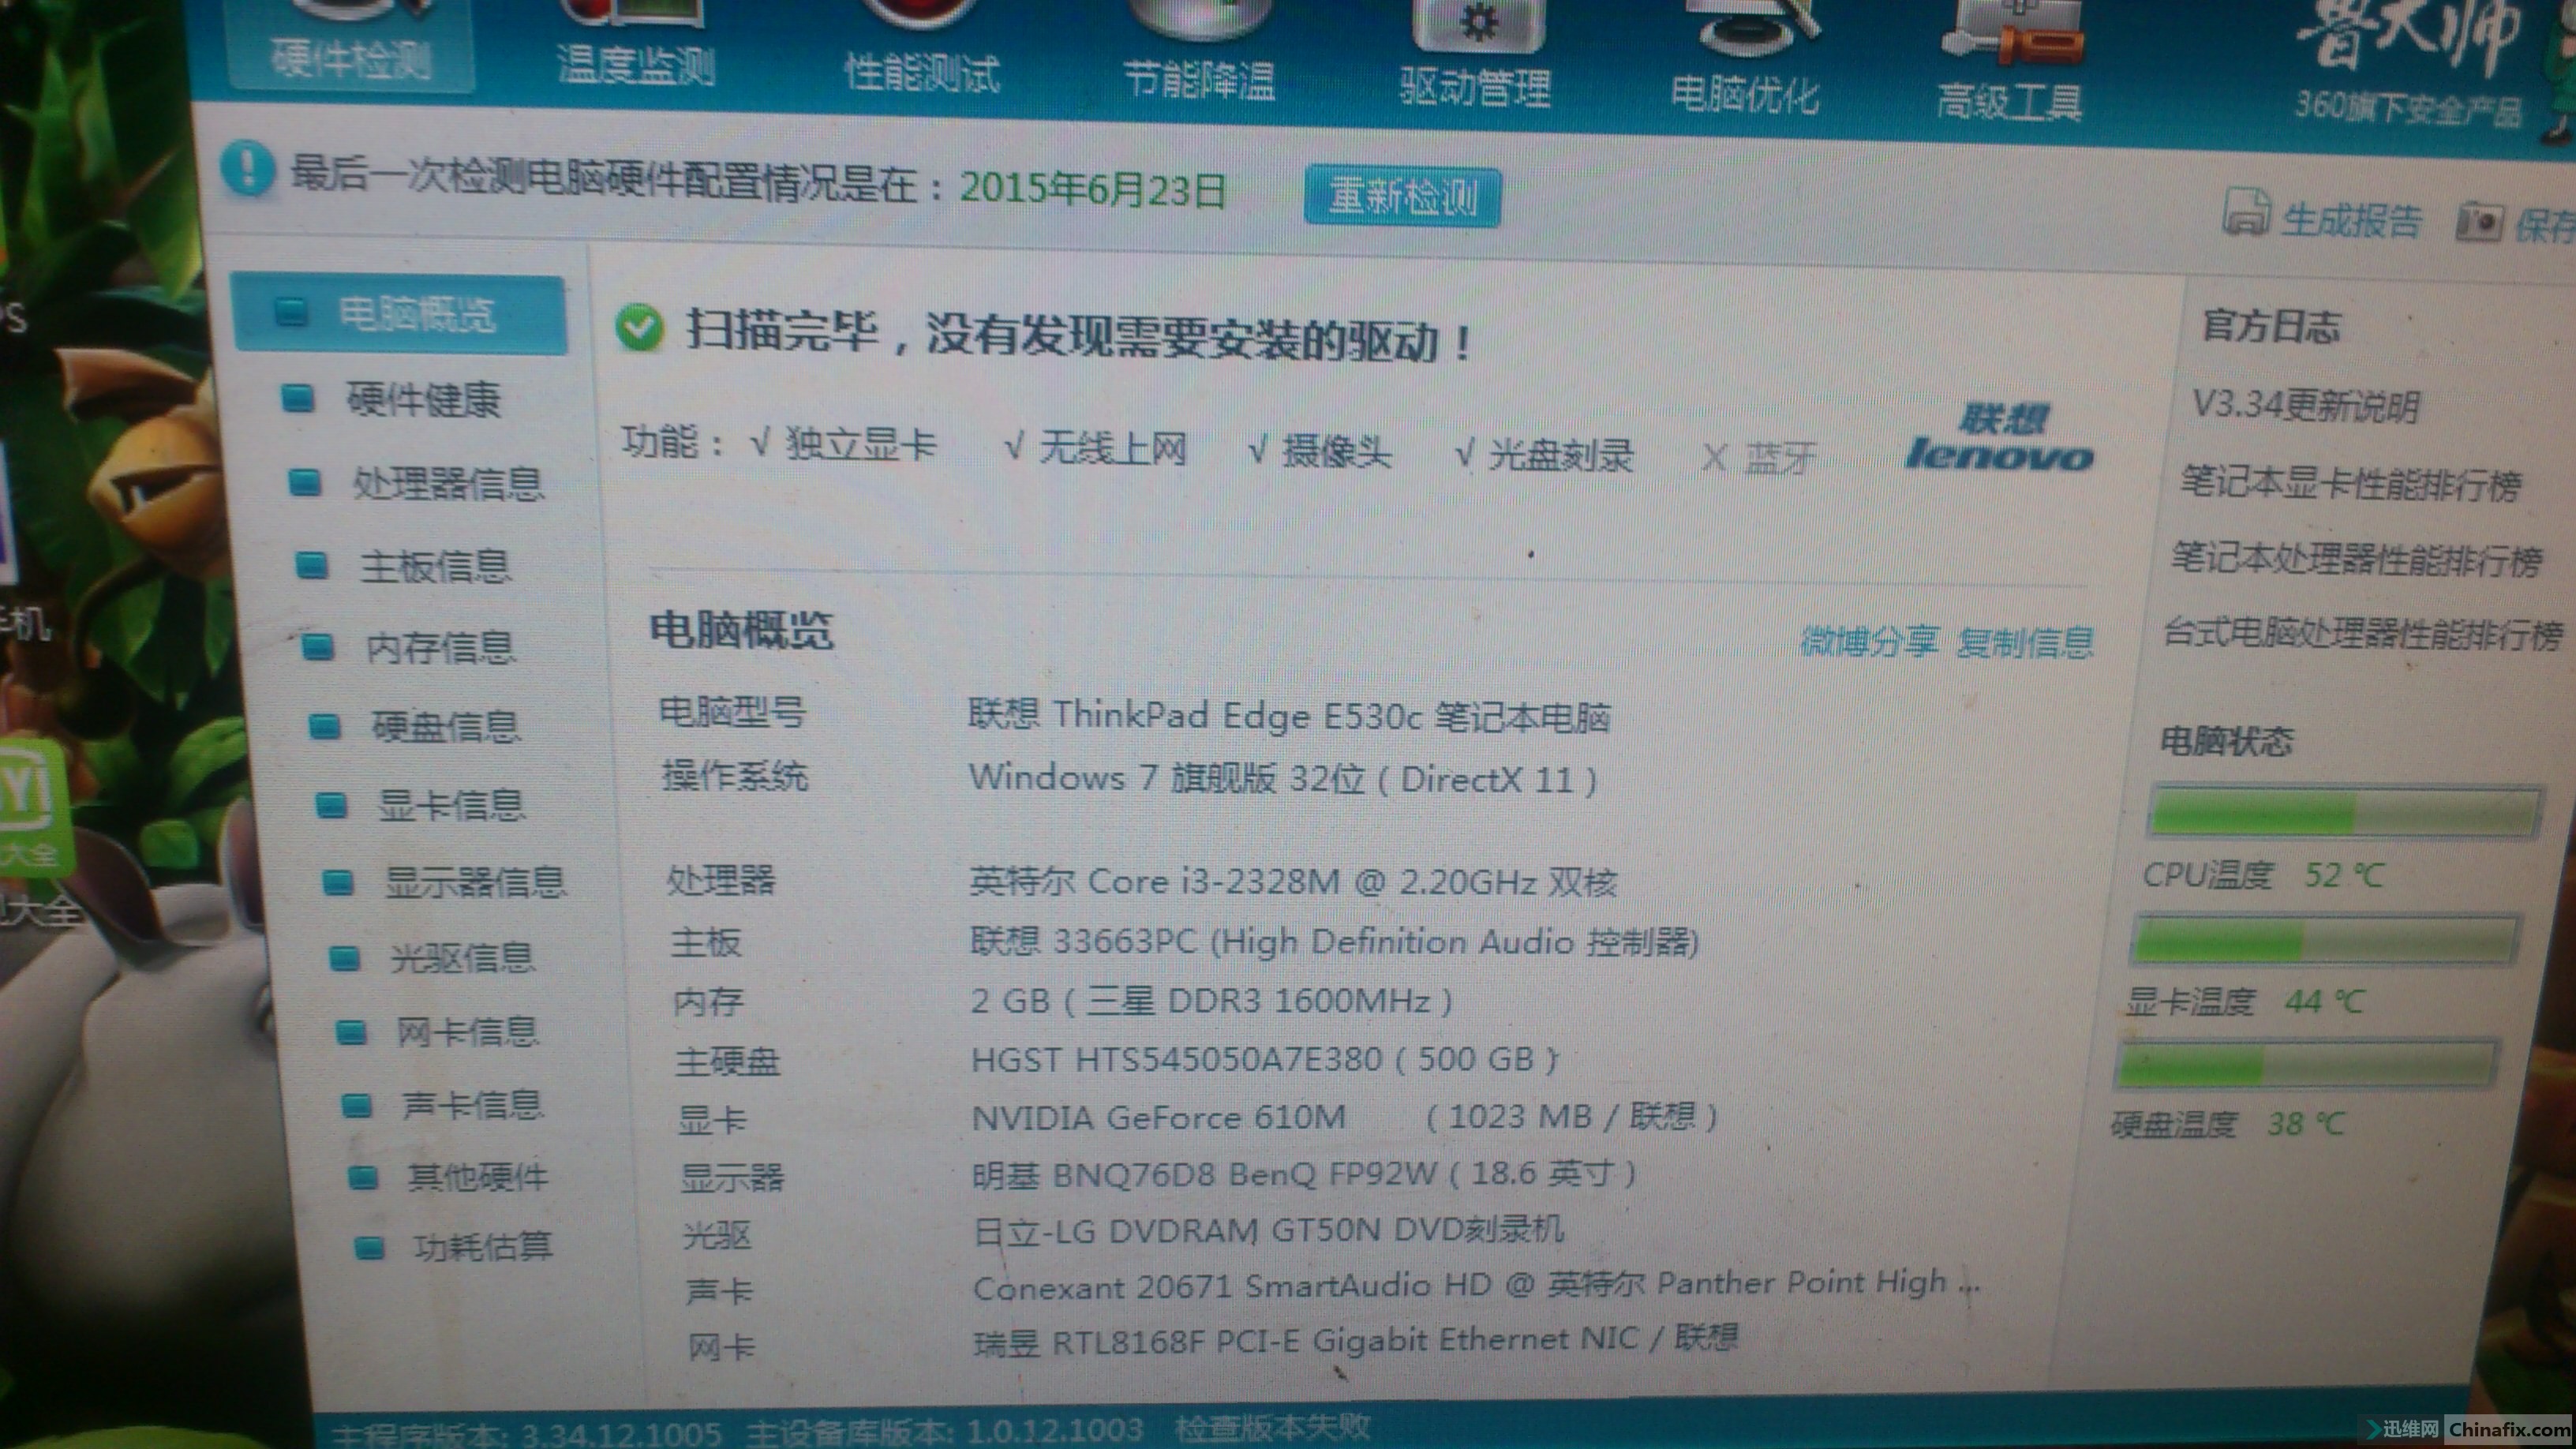2576x1449 pixels.
Task: Select 电脑概览 in the sidebar
Action: click(400, 314)
